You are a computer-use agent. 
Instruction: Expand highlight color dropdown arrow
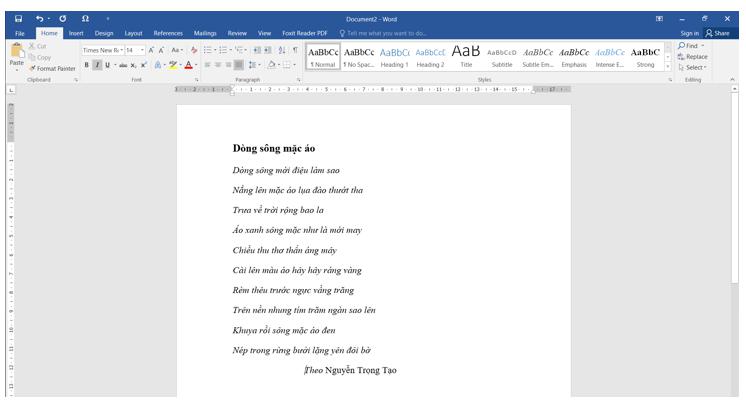180,65
